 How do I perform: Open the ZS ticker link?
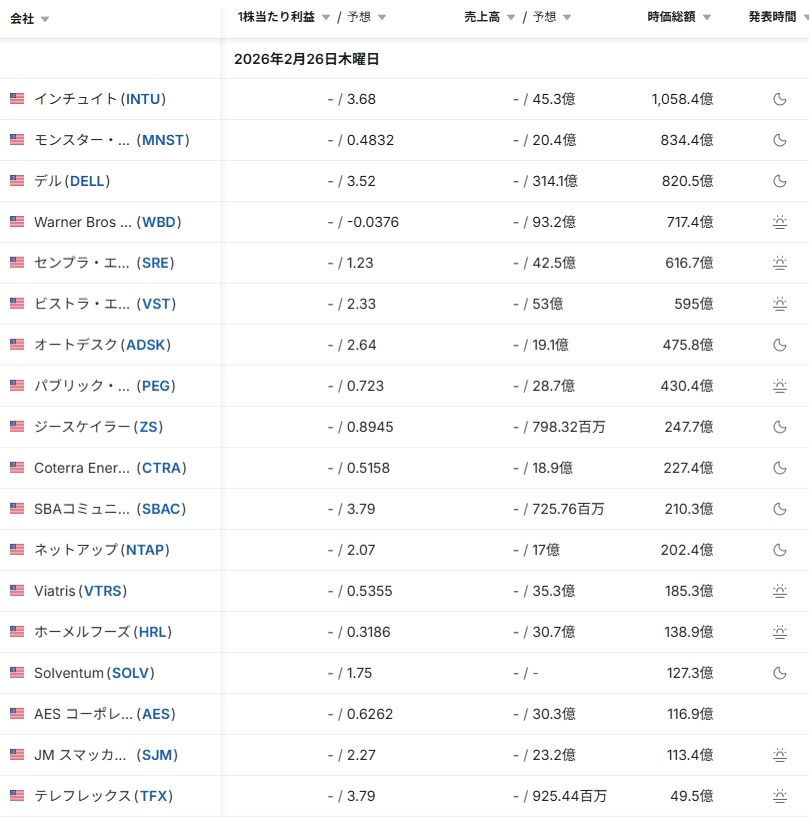click(x=149, y=427)
